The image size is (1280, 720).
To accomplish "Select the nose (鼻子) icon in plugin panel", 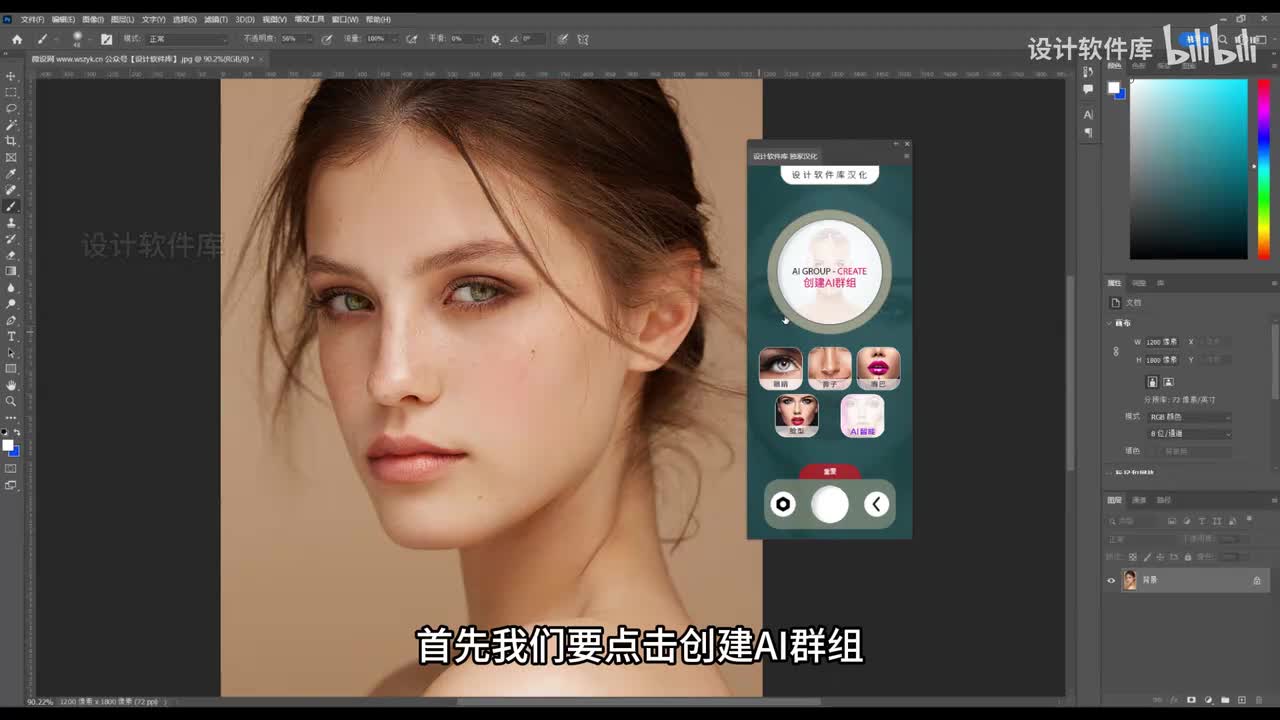I will point(829,367).
